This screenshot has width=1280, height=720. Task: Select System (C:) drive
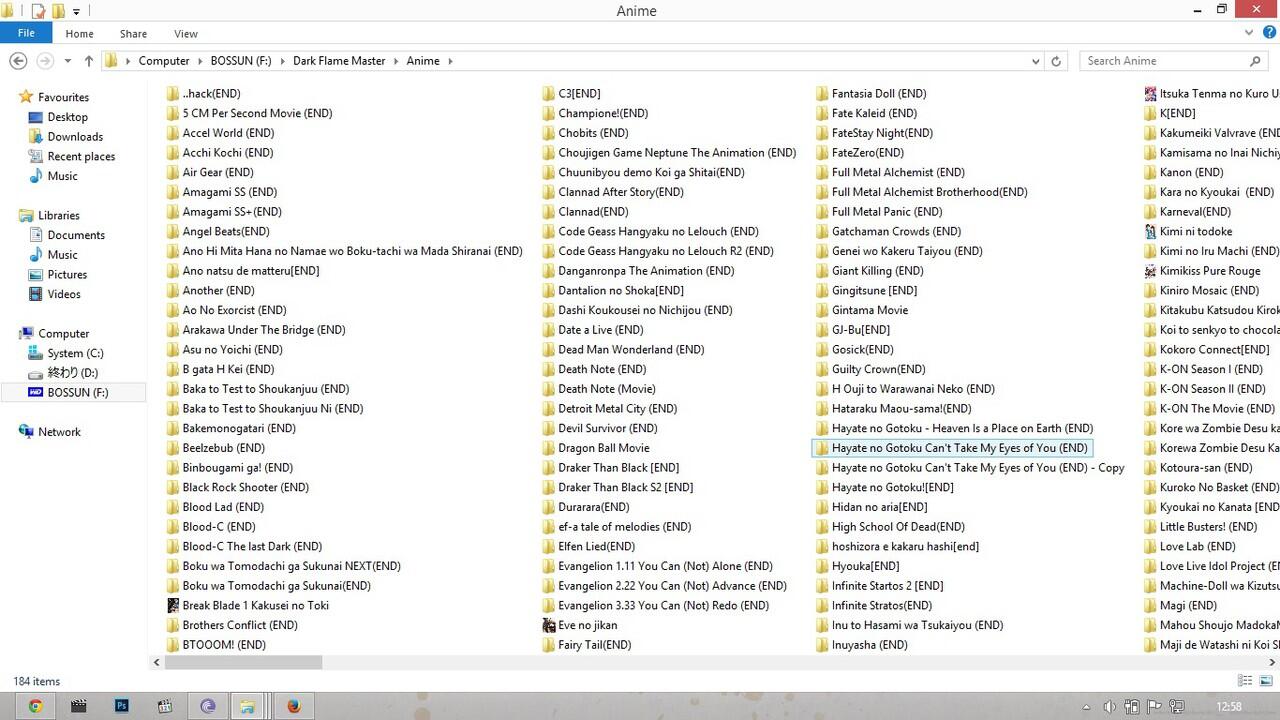click(75, 353)
